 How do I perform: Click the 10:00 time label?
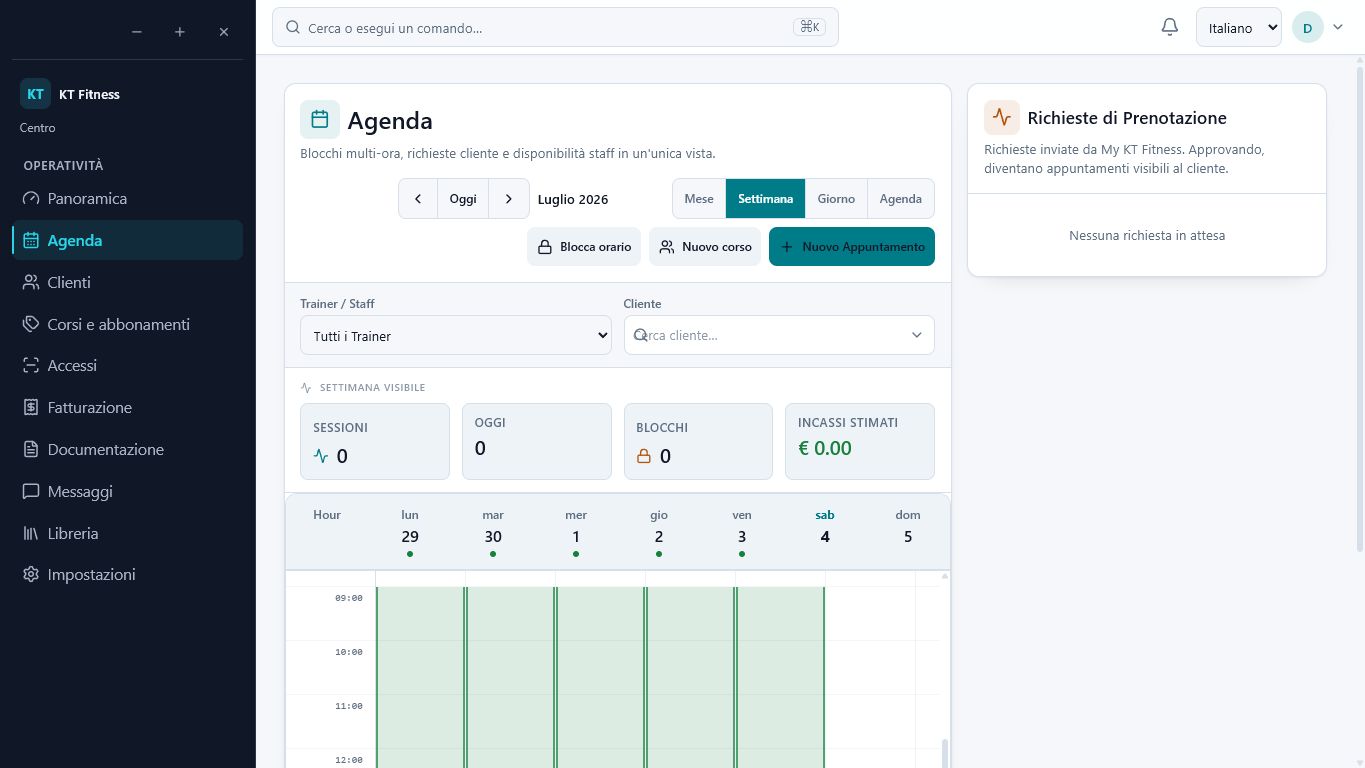(349, 652)
